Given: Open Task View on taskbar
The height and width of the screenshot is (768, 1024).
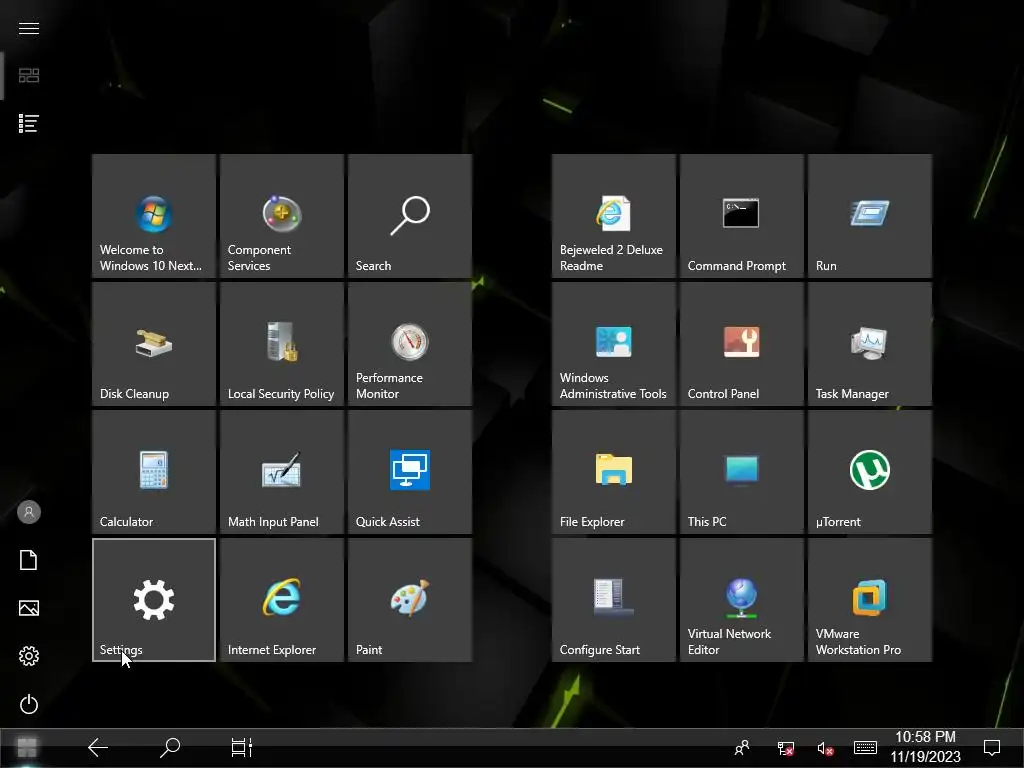Looking at the screenshot, I should point(242,747).
